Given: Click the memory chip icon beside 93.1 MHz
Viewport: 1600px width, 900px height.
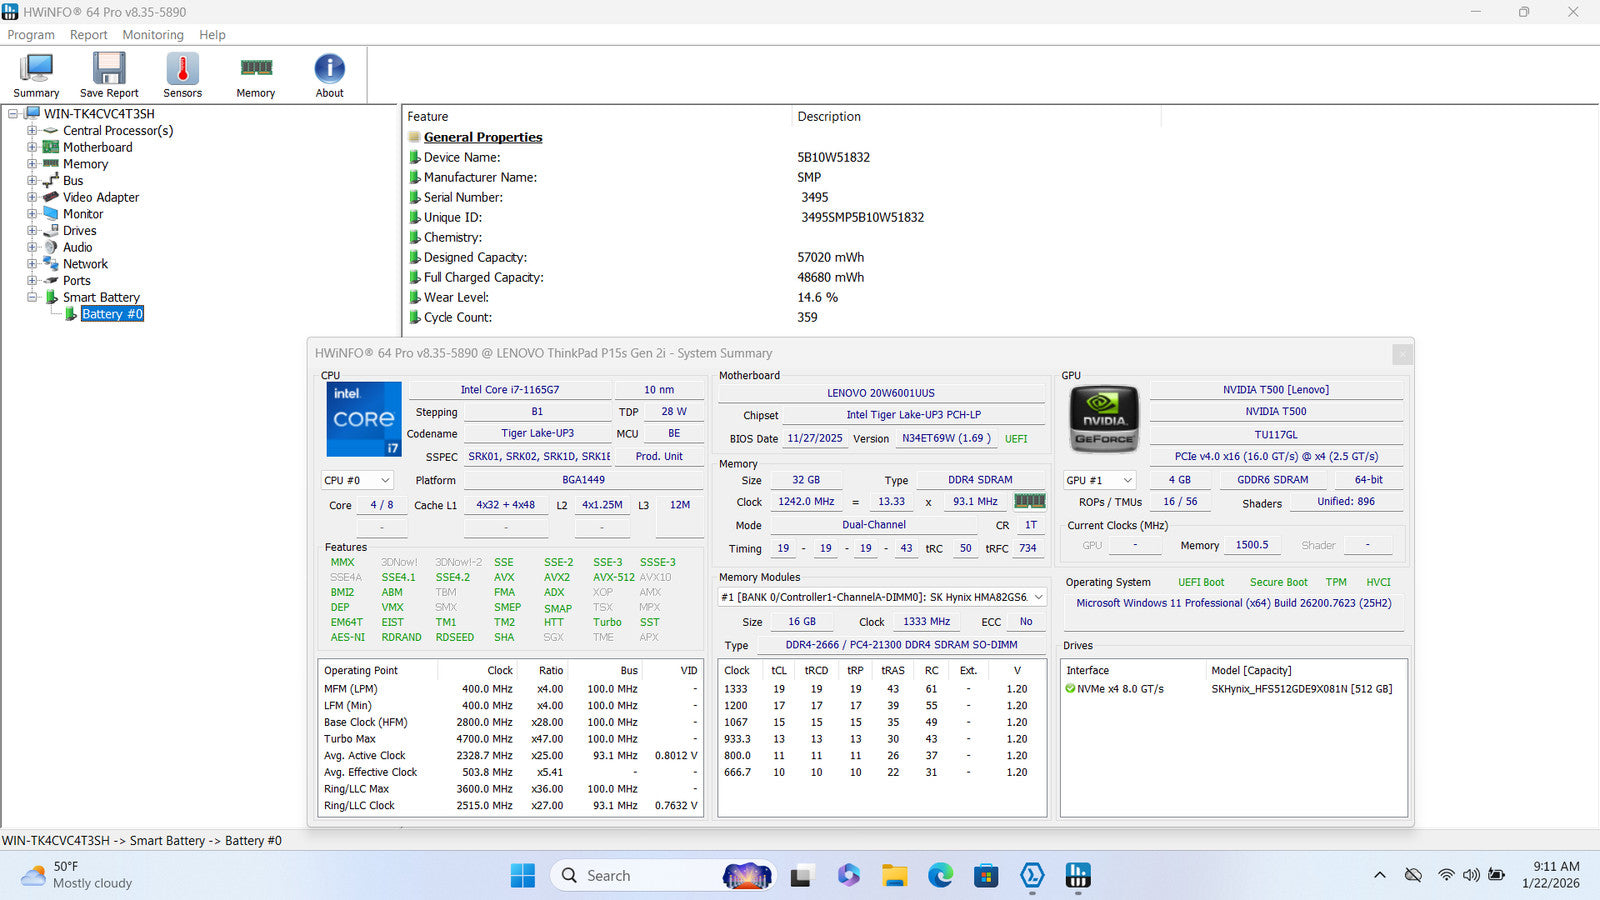Looking at the screenshot, I should (x=1029, y=501).
